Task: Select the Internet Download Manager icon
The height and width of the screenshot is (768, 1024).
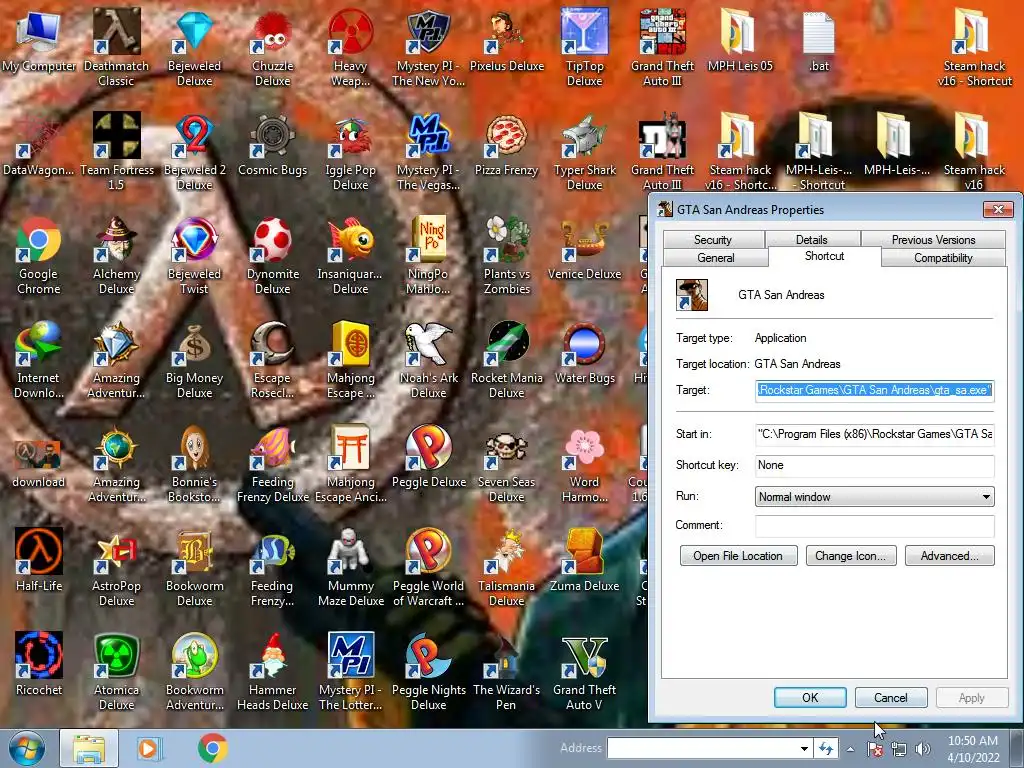Action: tap(39, 343)
